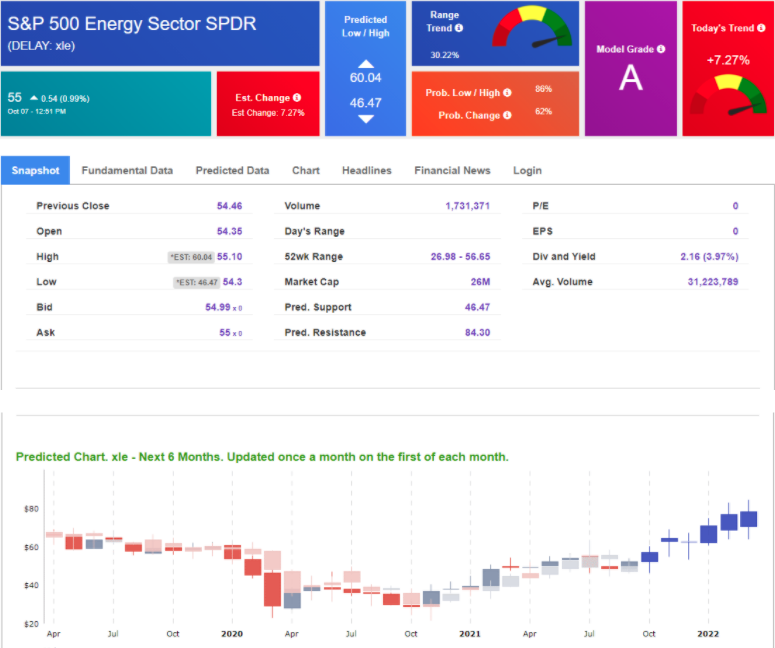775x648 pixels.
Task: Click the info icon next to Est. Change
Action: point(297,97)
